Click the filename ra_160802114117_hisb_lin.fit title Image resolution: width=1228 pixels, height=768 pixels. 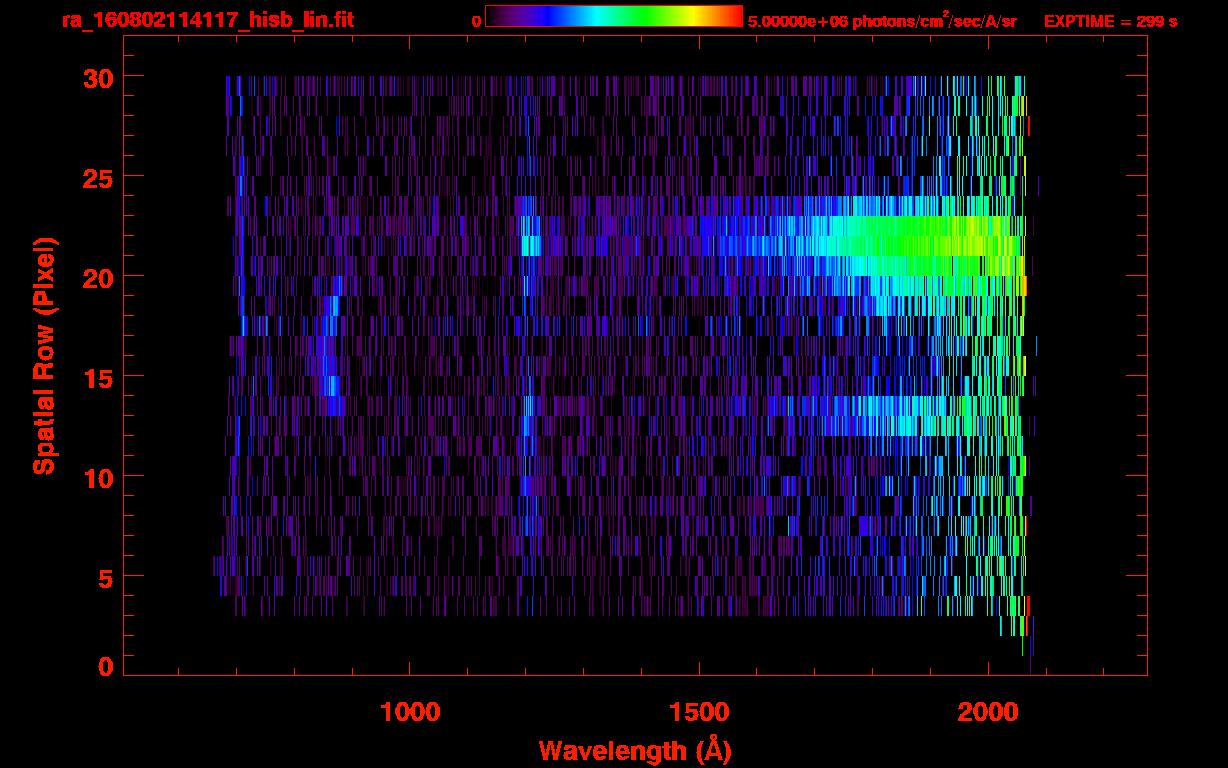(x=207, y=20)
